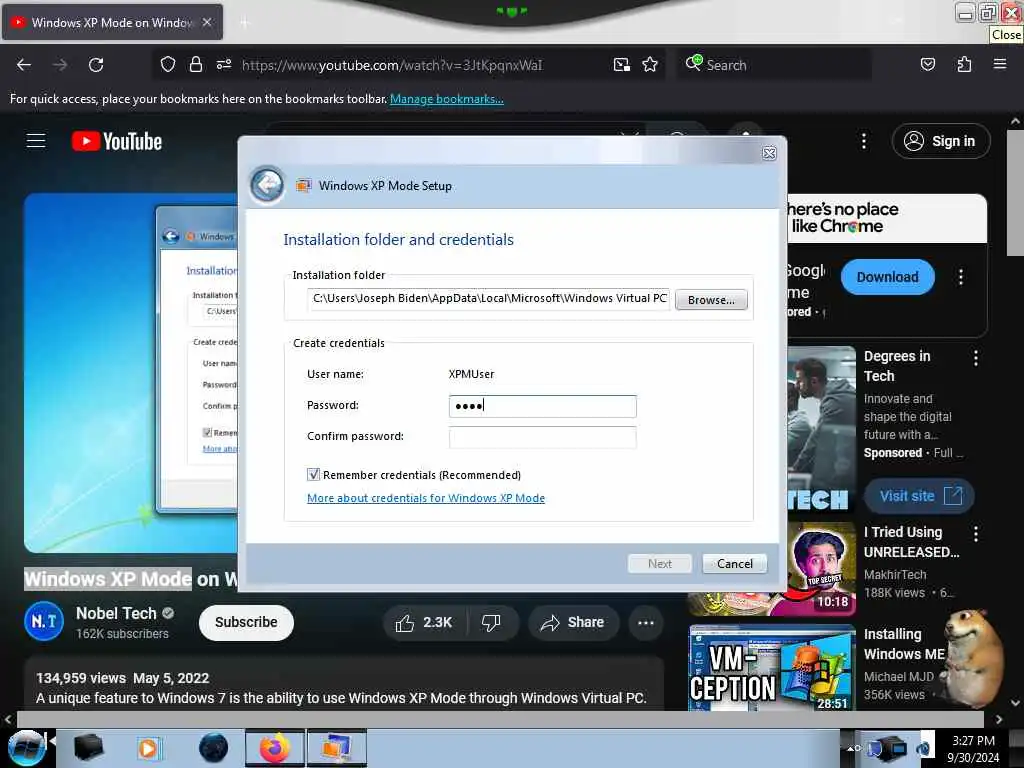Open YouTube settings three-dot menu

[x=863, y=141]
